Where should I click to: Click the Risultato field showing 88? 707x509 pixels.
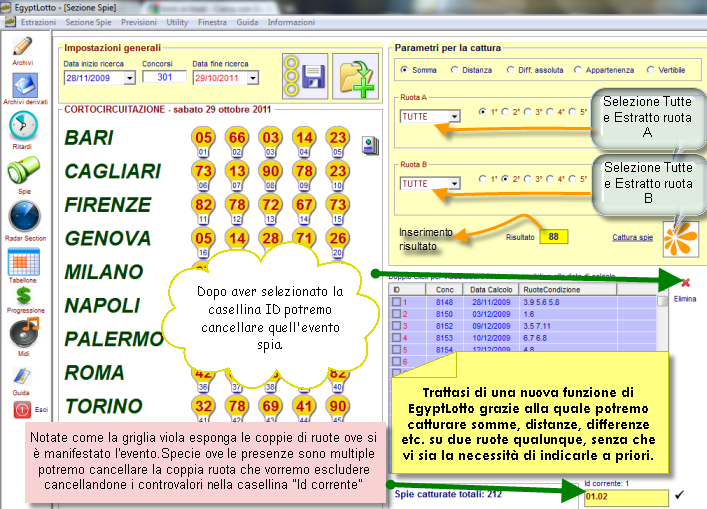pos(554,237)
